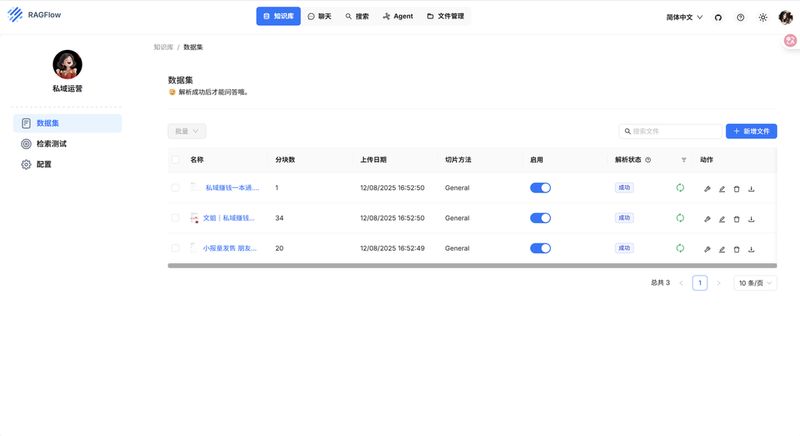Re-run parsing for the 私域赚钱一本通 row
The height and width of the screenshot is (436, 800).
click(680, 188)
